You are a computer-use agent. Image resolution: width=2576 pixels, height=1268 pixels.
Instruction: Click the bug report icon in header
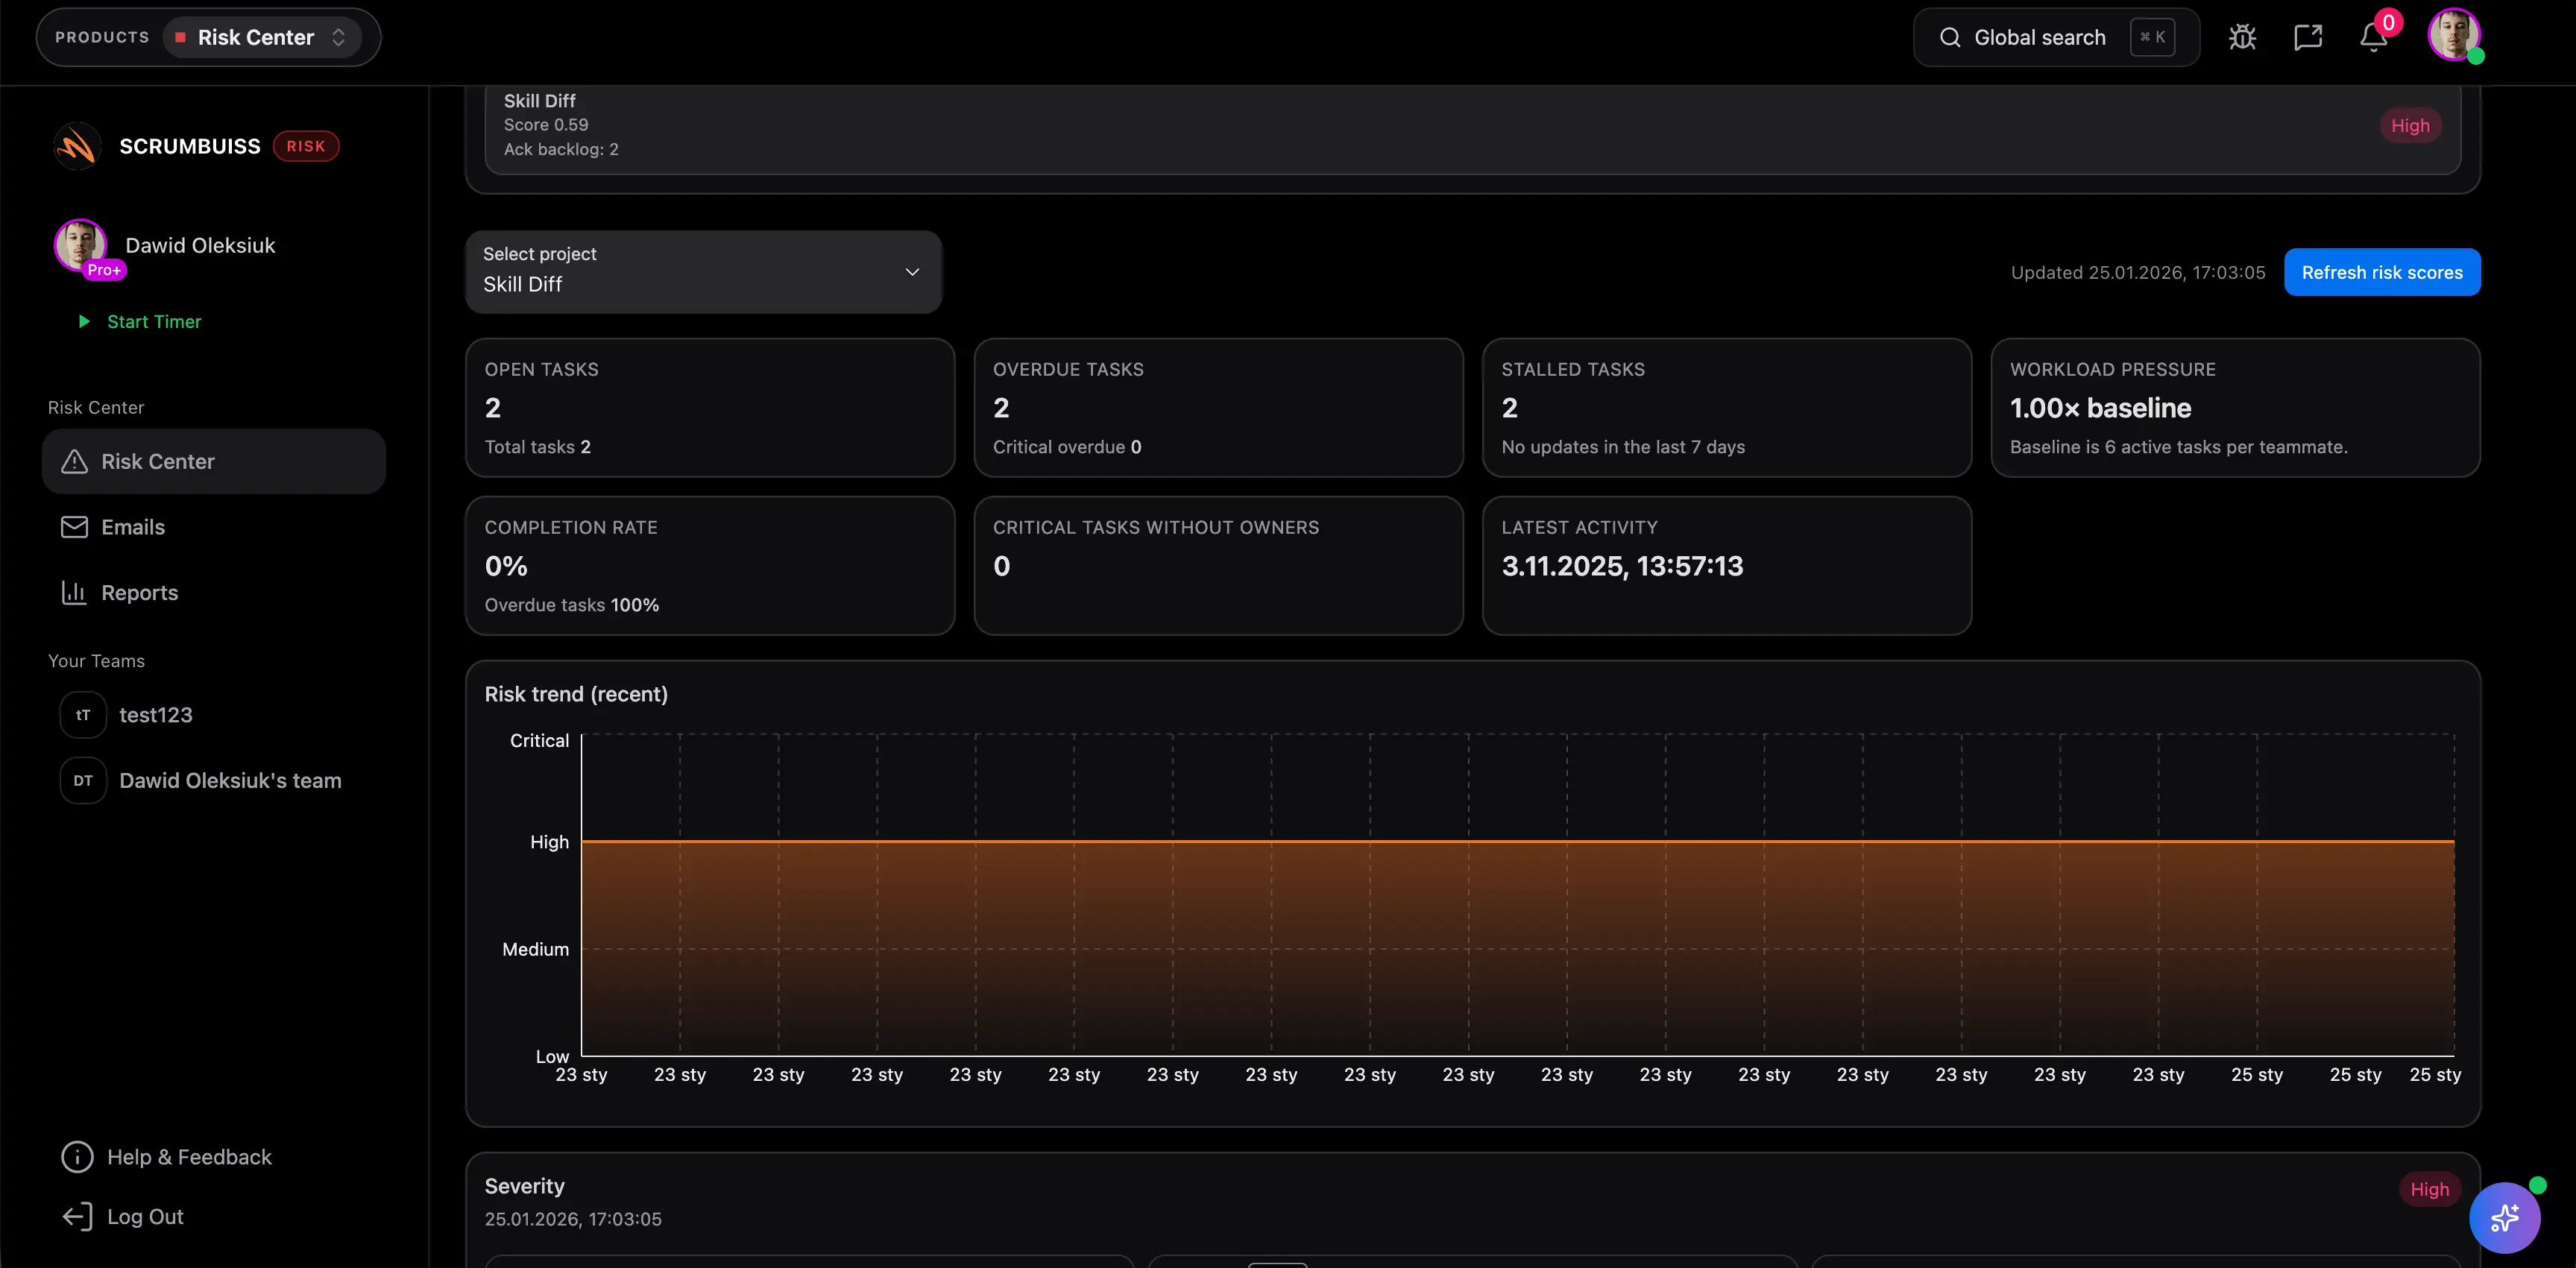pyautogui.click(x=2242, y=38)
